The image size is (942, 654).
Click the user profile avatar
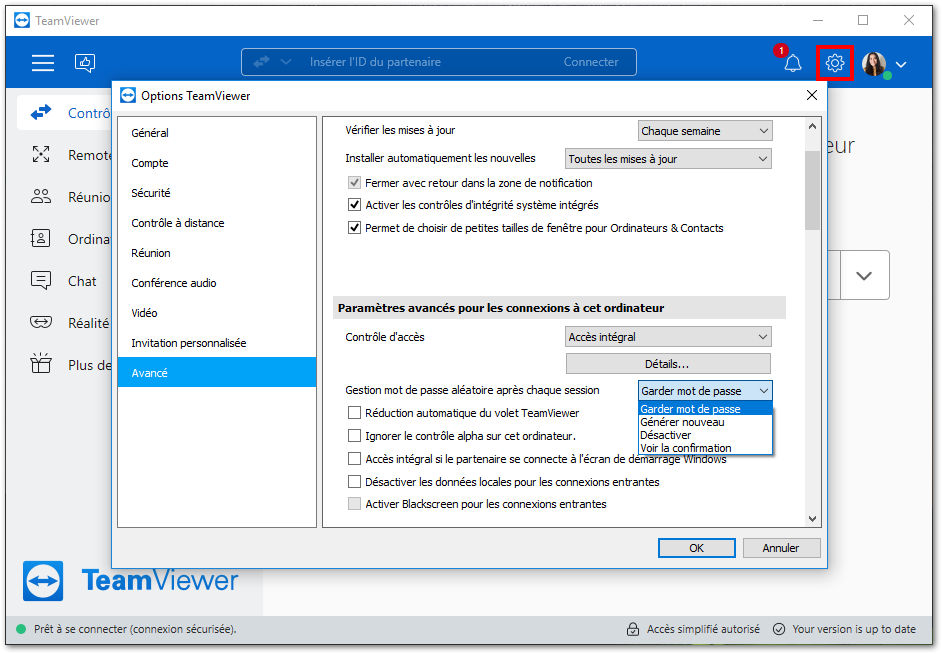tap(874, 64)
